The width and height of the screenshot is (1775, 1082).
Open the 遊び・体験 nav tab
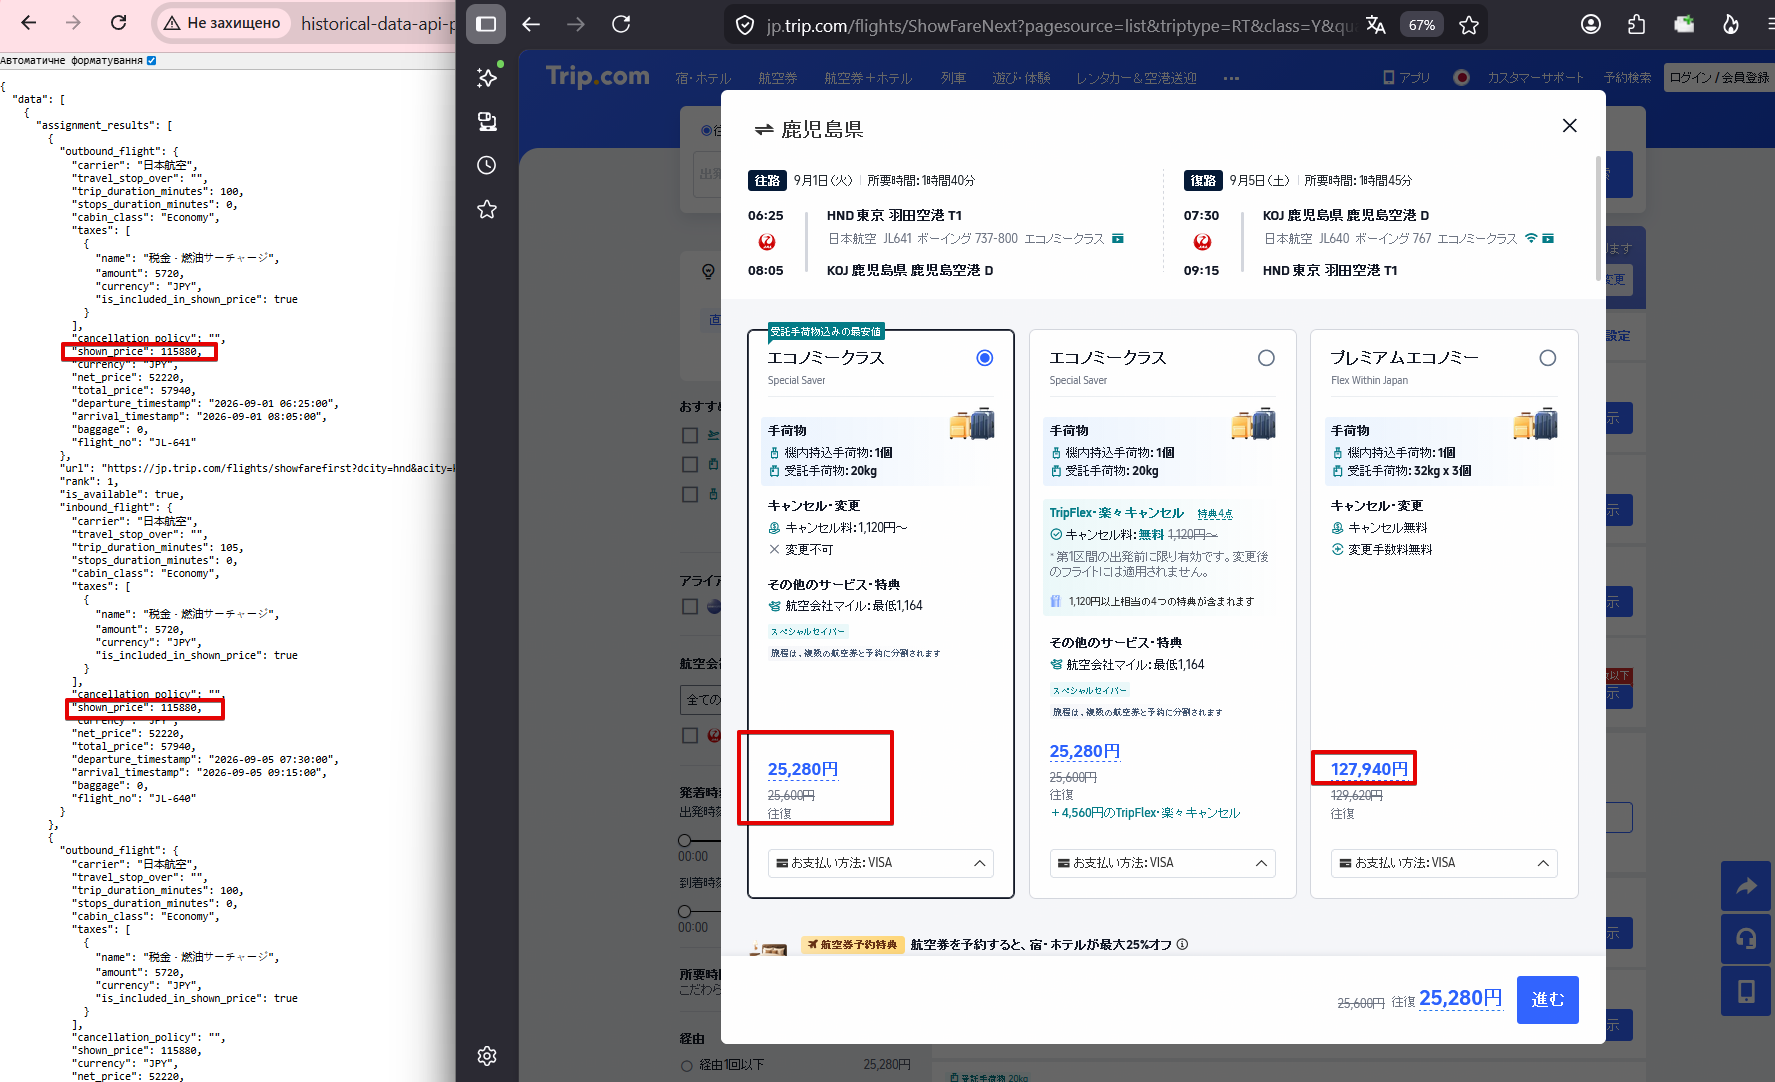(1021, 78)
